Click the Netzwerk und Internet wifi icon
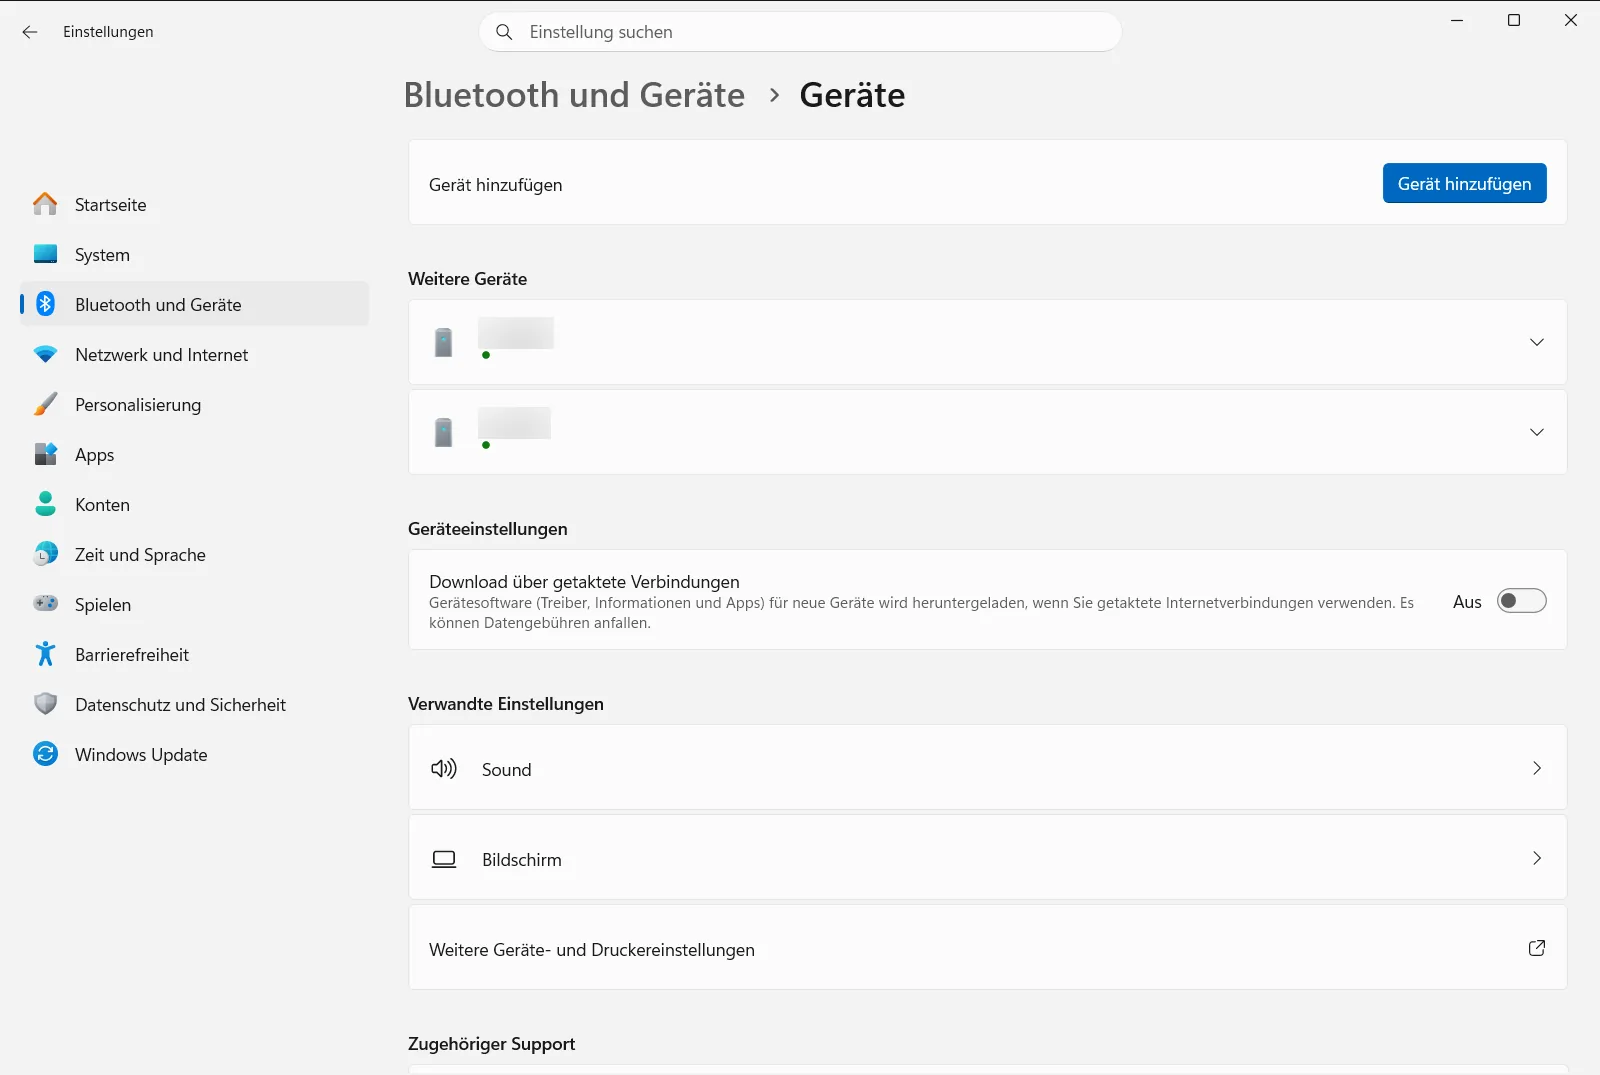The image size is (1600, 1075). (x=45, y=354)
